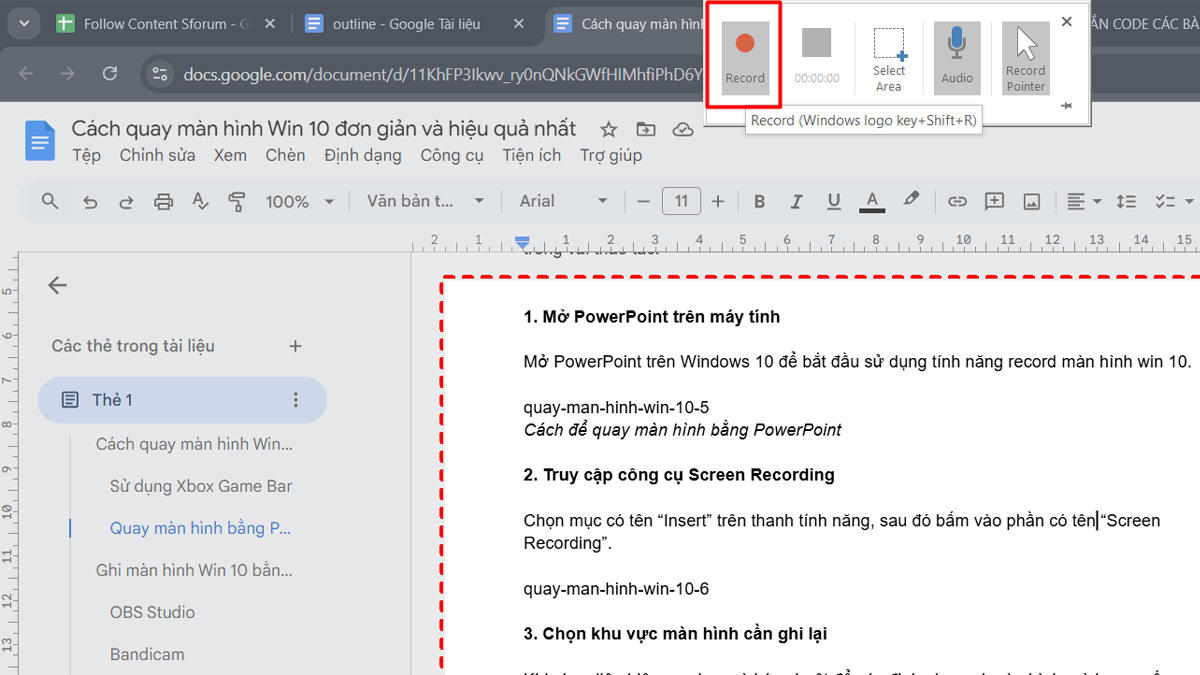Viewport: 1200px width, 675px height.
Task: Open the Arial font dropdown
Action: [563, 201]
